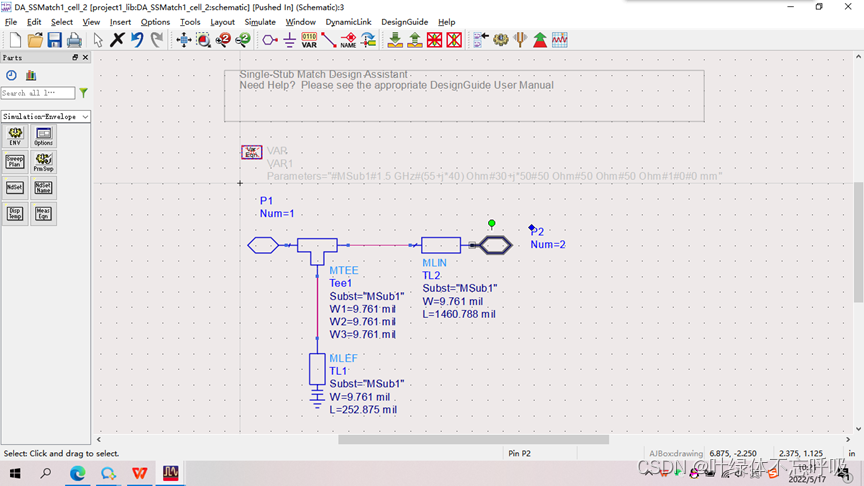The width and height of the screenshot is (864, 486).
Task: Click the Simulate gear icon
Action: 501,40
